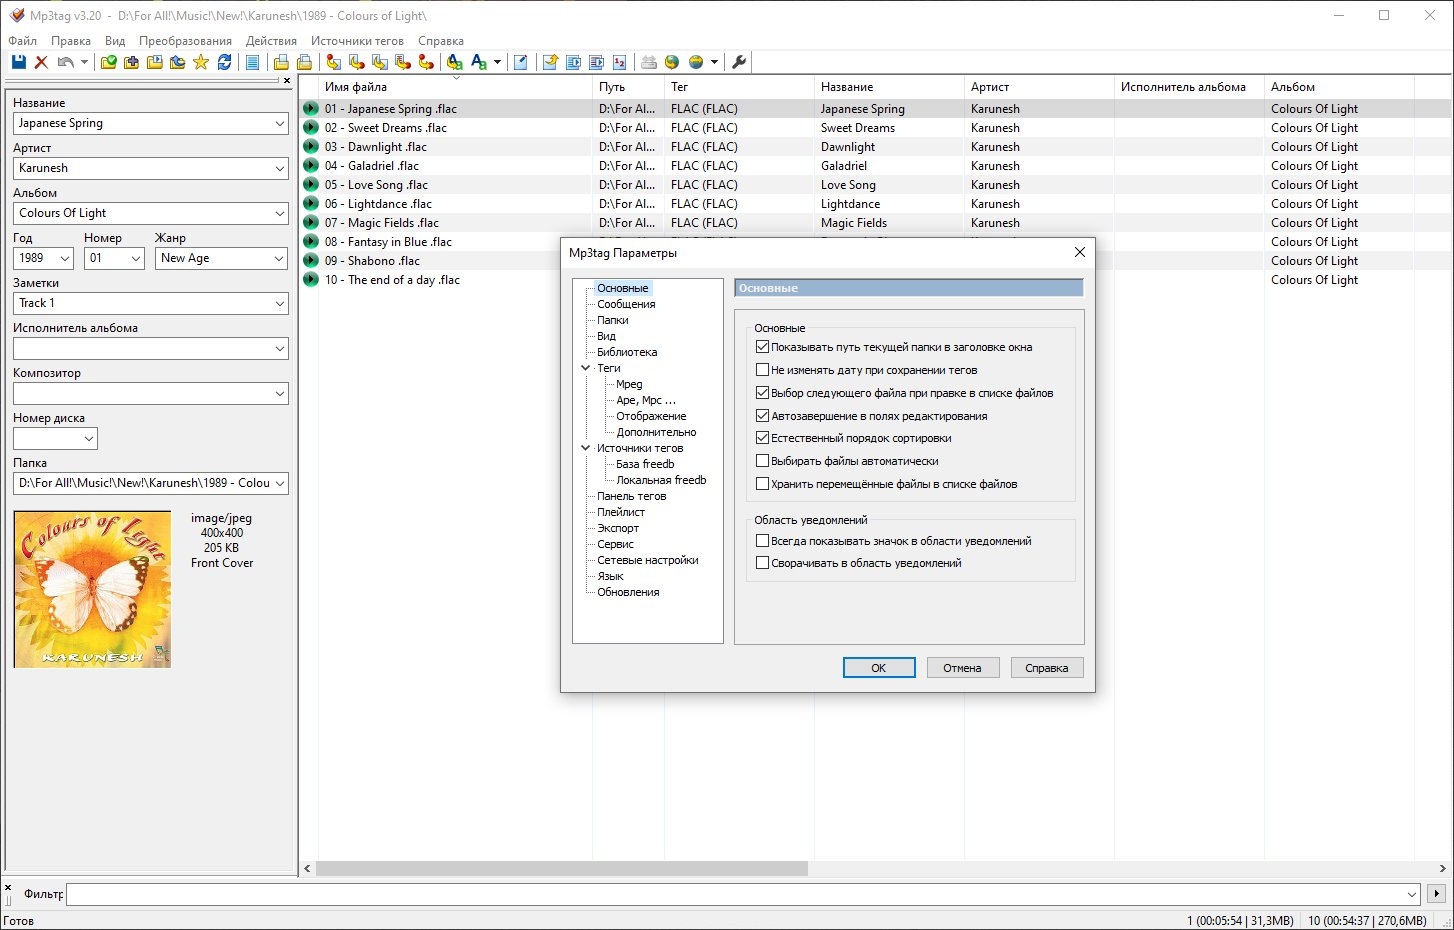Screen dimensions: 1454x930
Task: Click the wrench Options icon in toolbar
Action: coord(739,62)
